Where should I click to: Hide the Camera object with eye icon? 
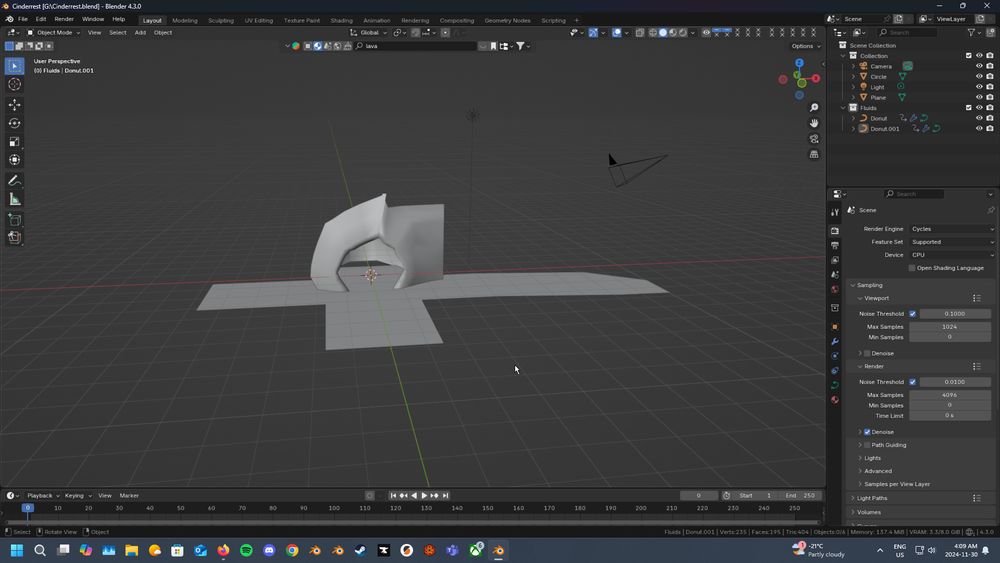coord(979,66)
